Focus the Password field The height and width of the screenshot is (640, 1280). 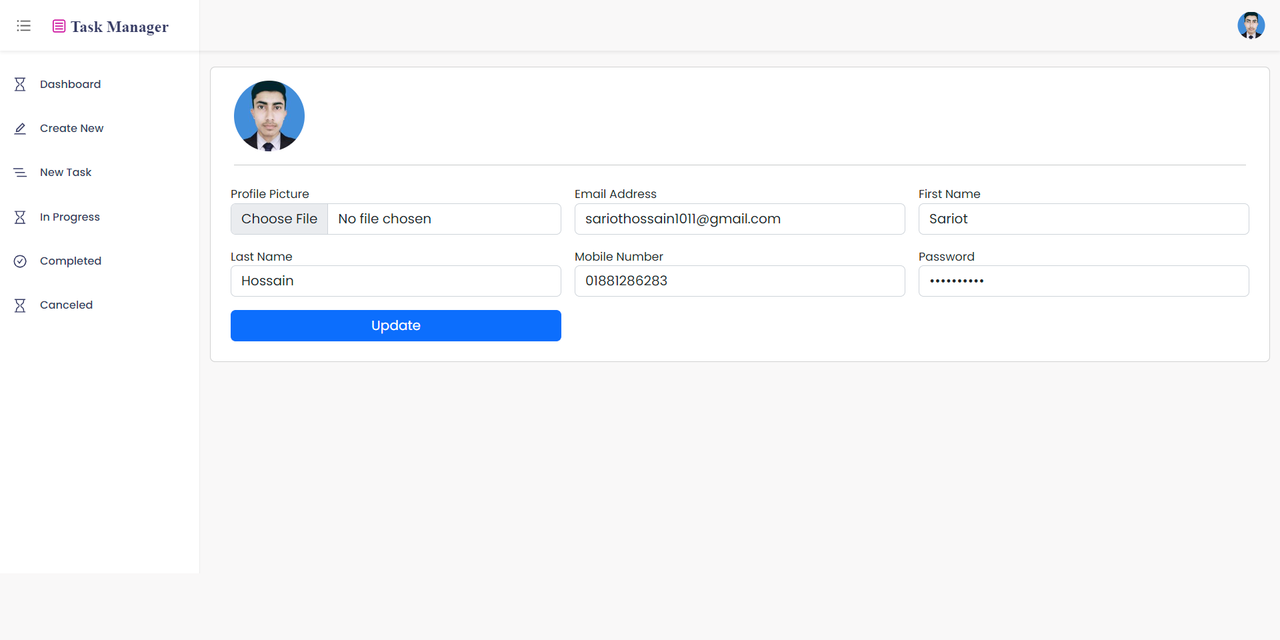coord(1084,281)
